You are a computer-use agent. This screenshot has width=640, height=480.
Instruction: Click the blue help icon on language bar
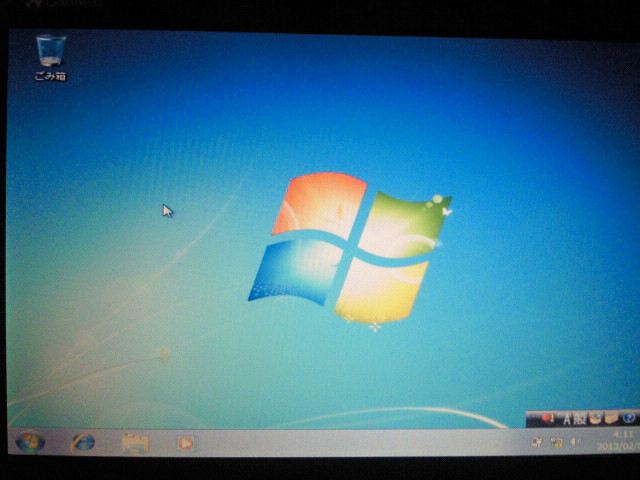[x=629, y=418]
